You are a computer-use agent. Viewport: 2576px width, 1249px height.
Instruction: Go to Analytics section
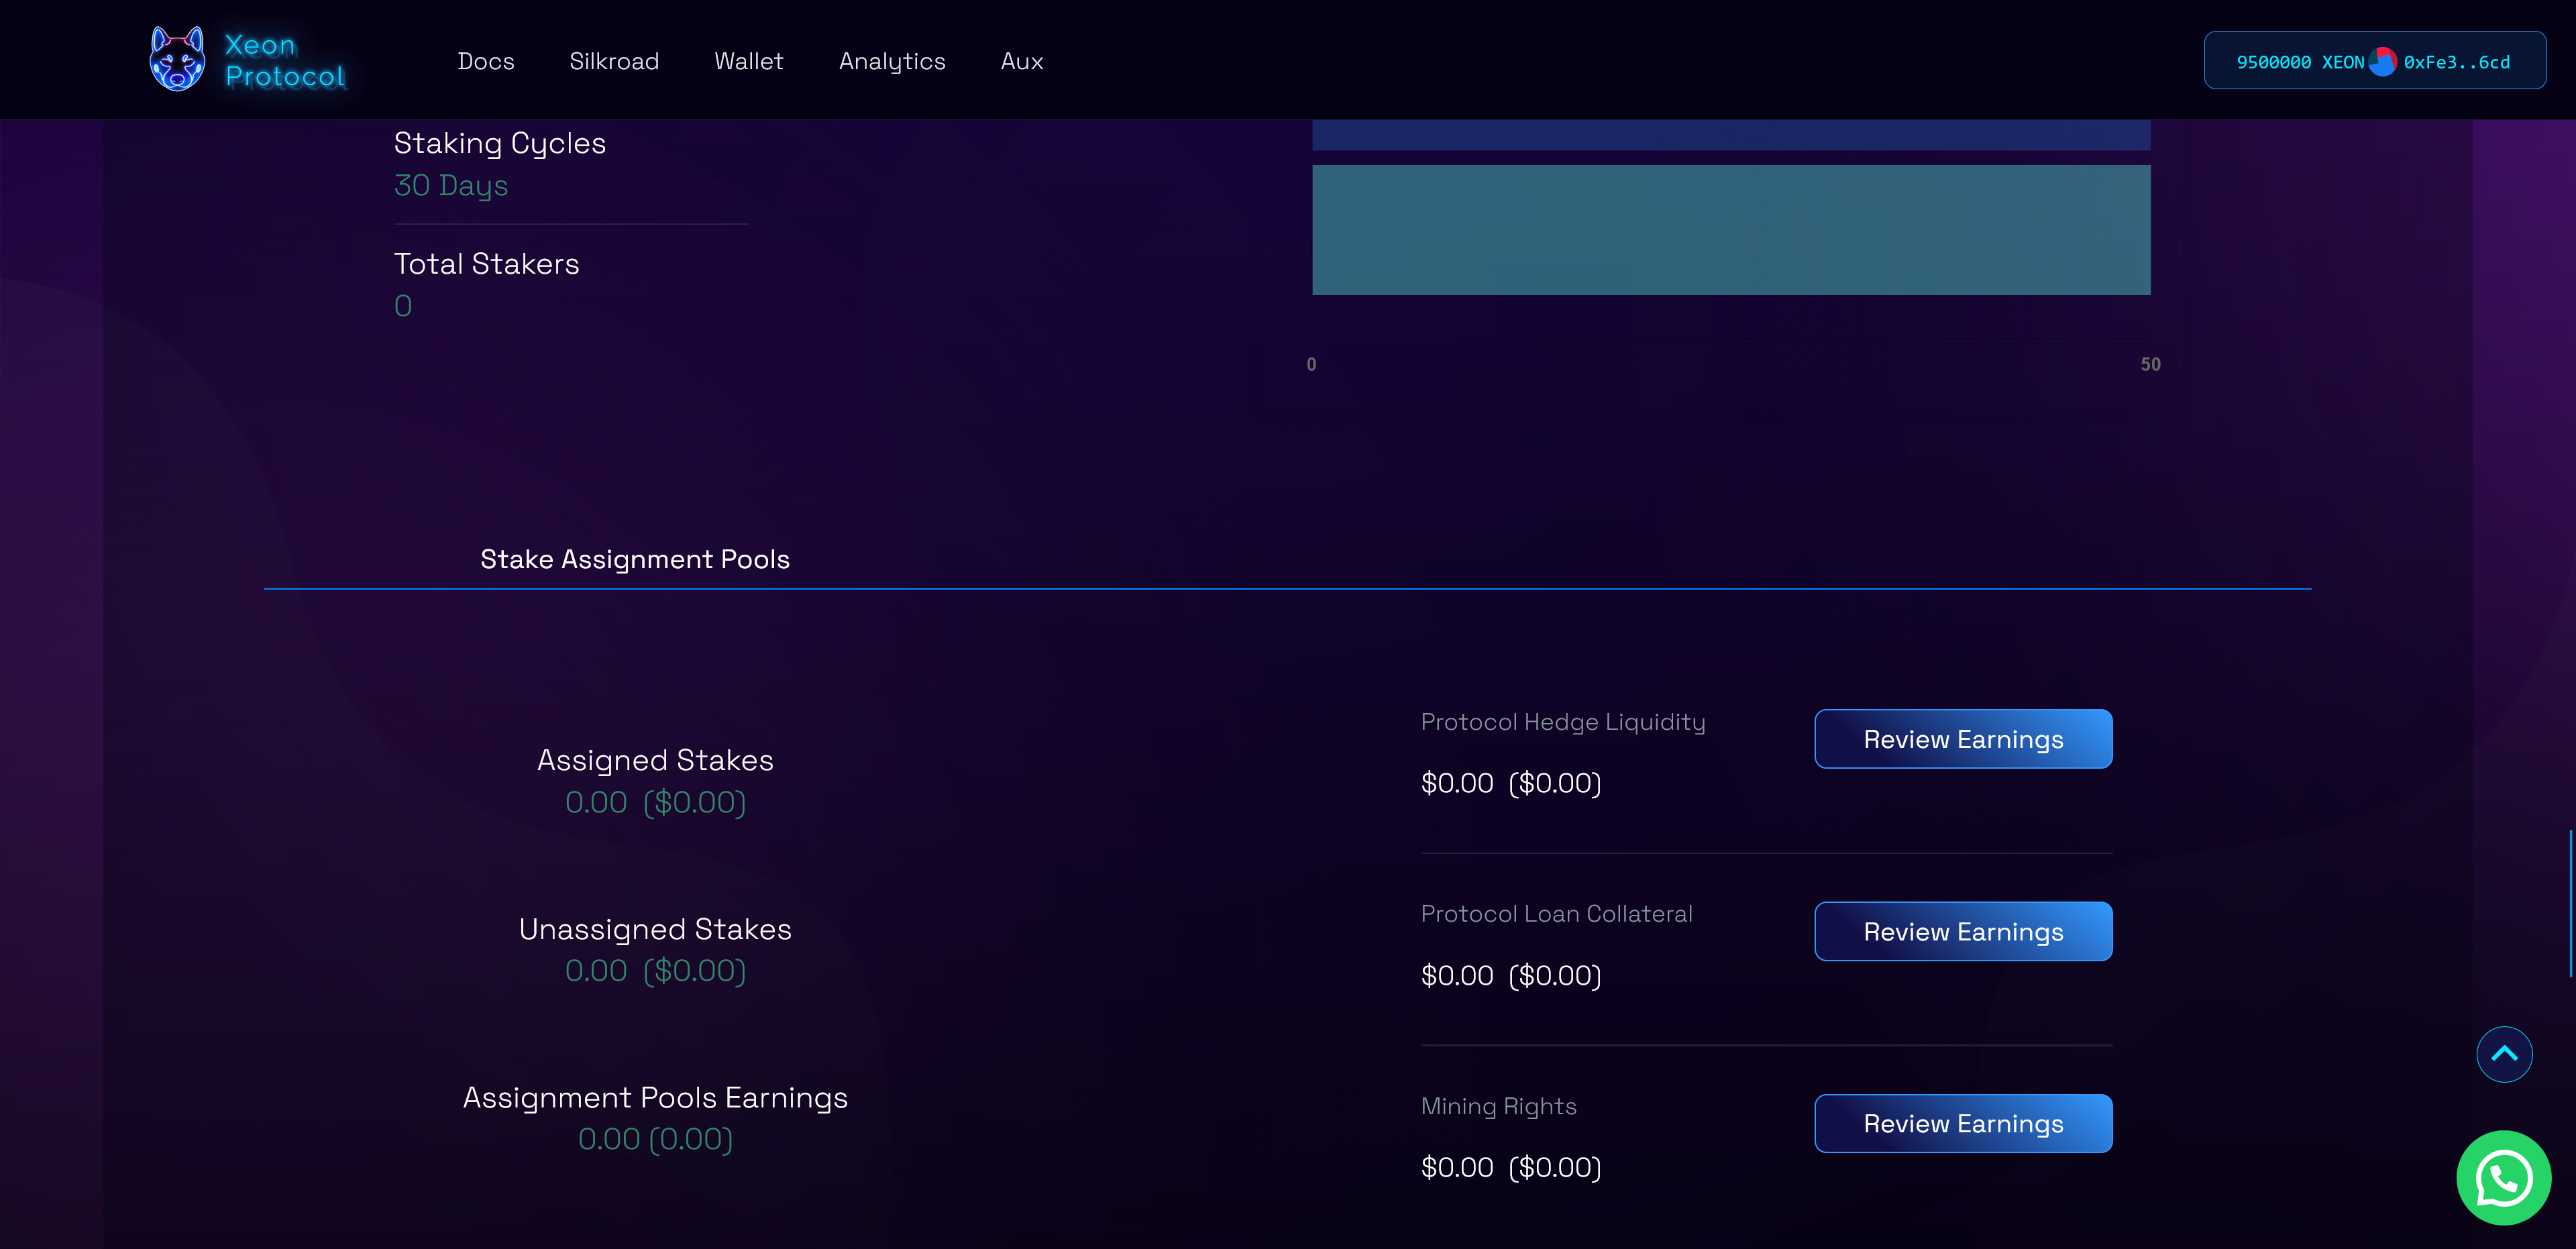[x=891, y=61]
